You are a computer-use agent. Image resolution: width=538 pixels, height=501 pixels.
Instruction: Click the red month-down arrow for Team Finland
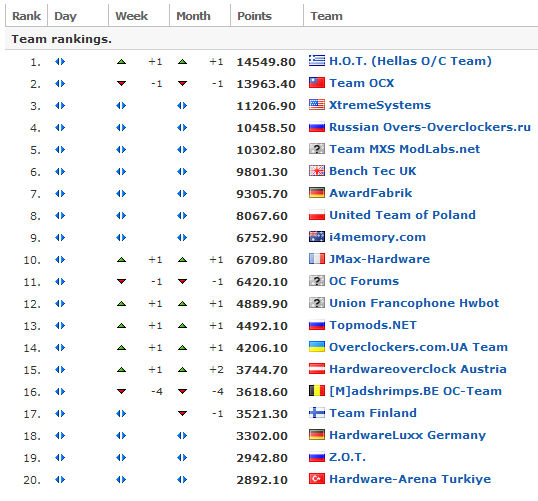182,413
